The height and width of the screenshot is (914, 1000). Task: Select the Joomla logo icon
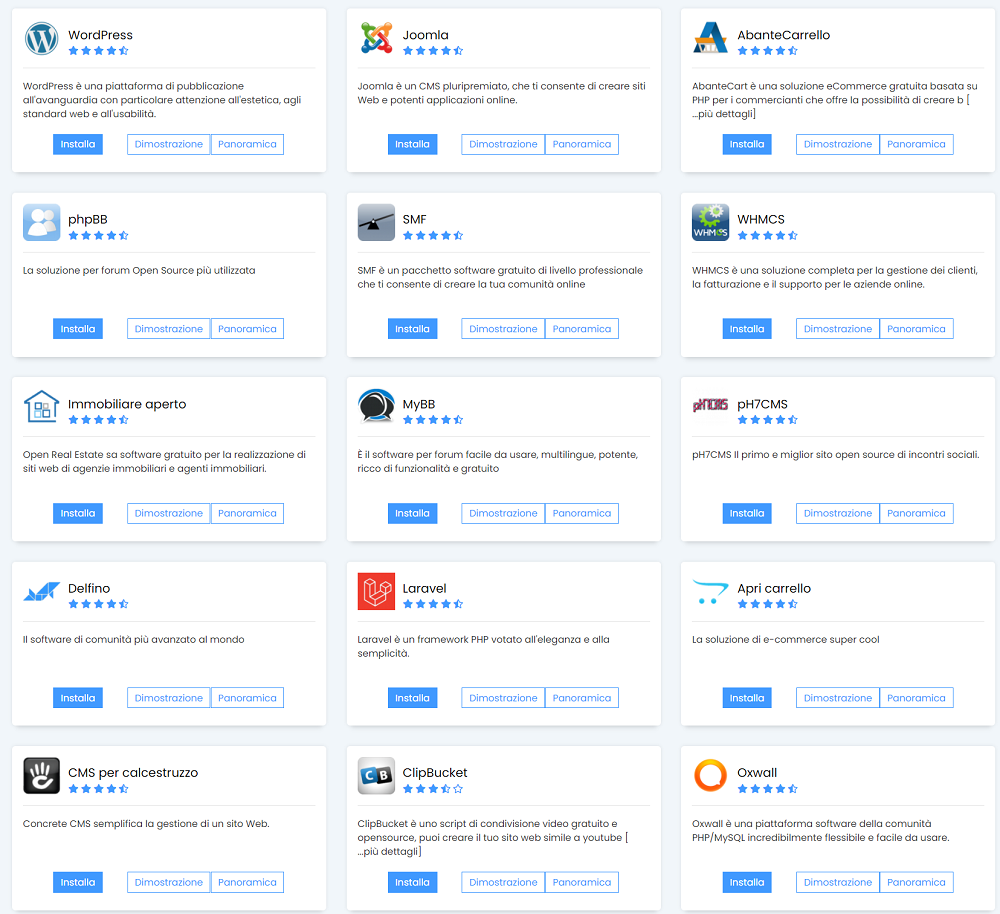[x=376, y=38]
